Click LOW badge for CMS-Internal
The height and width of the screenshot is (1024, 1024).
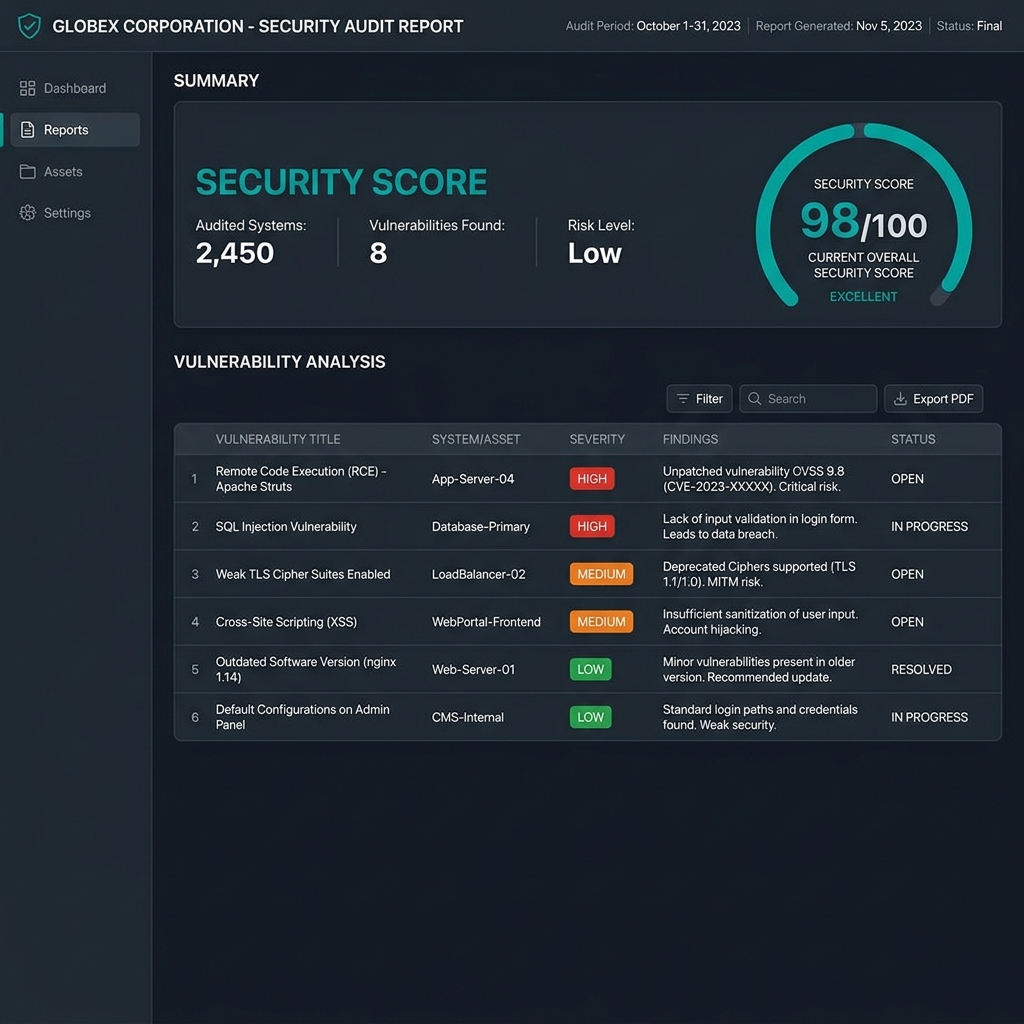coord(590,717)
